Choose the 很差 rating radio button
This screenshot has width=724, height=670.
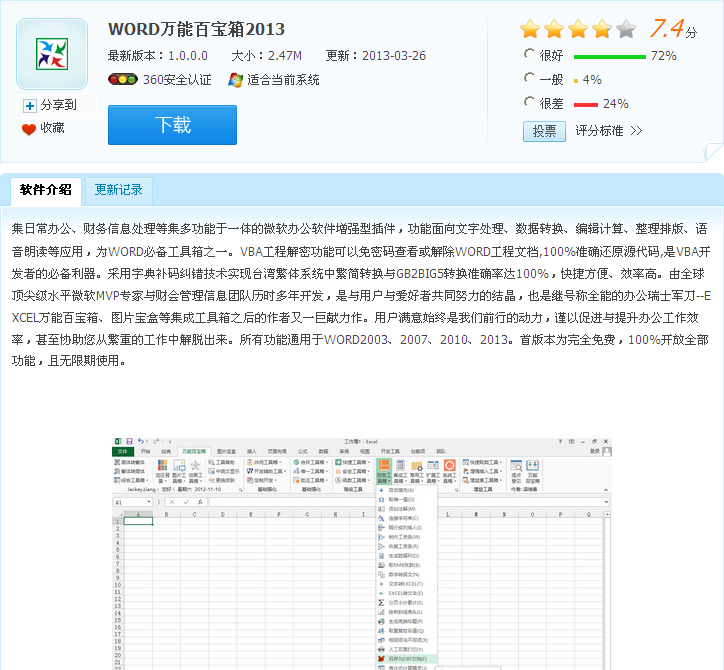point(529,102)
